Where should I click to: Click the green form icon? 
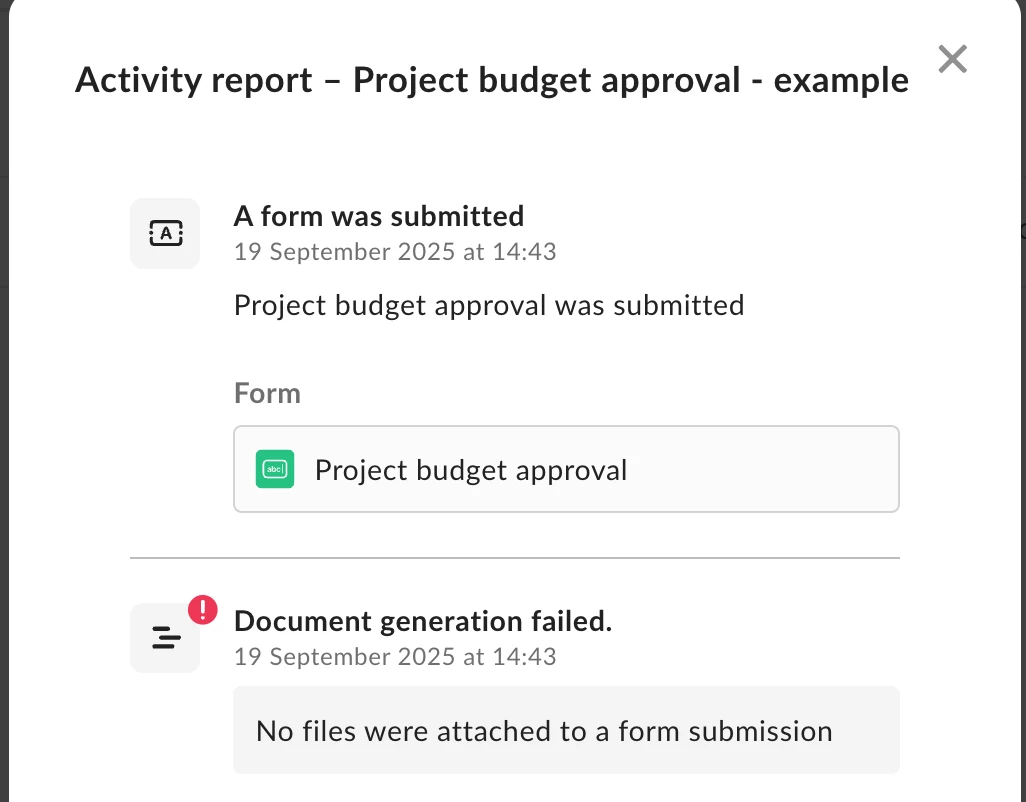[275, 469]
